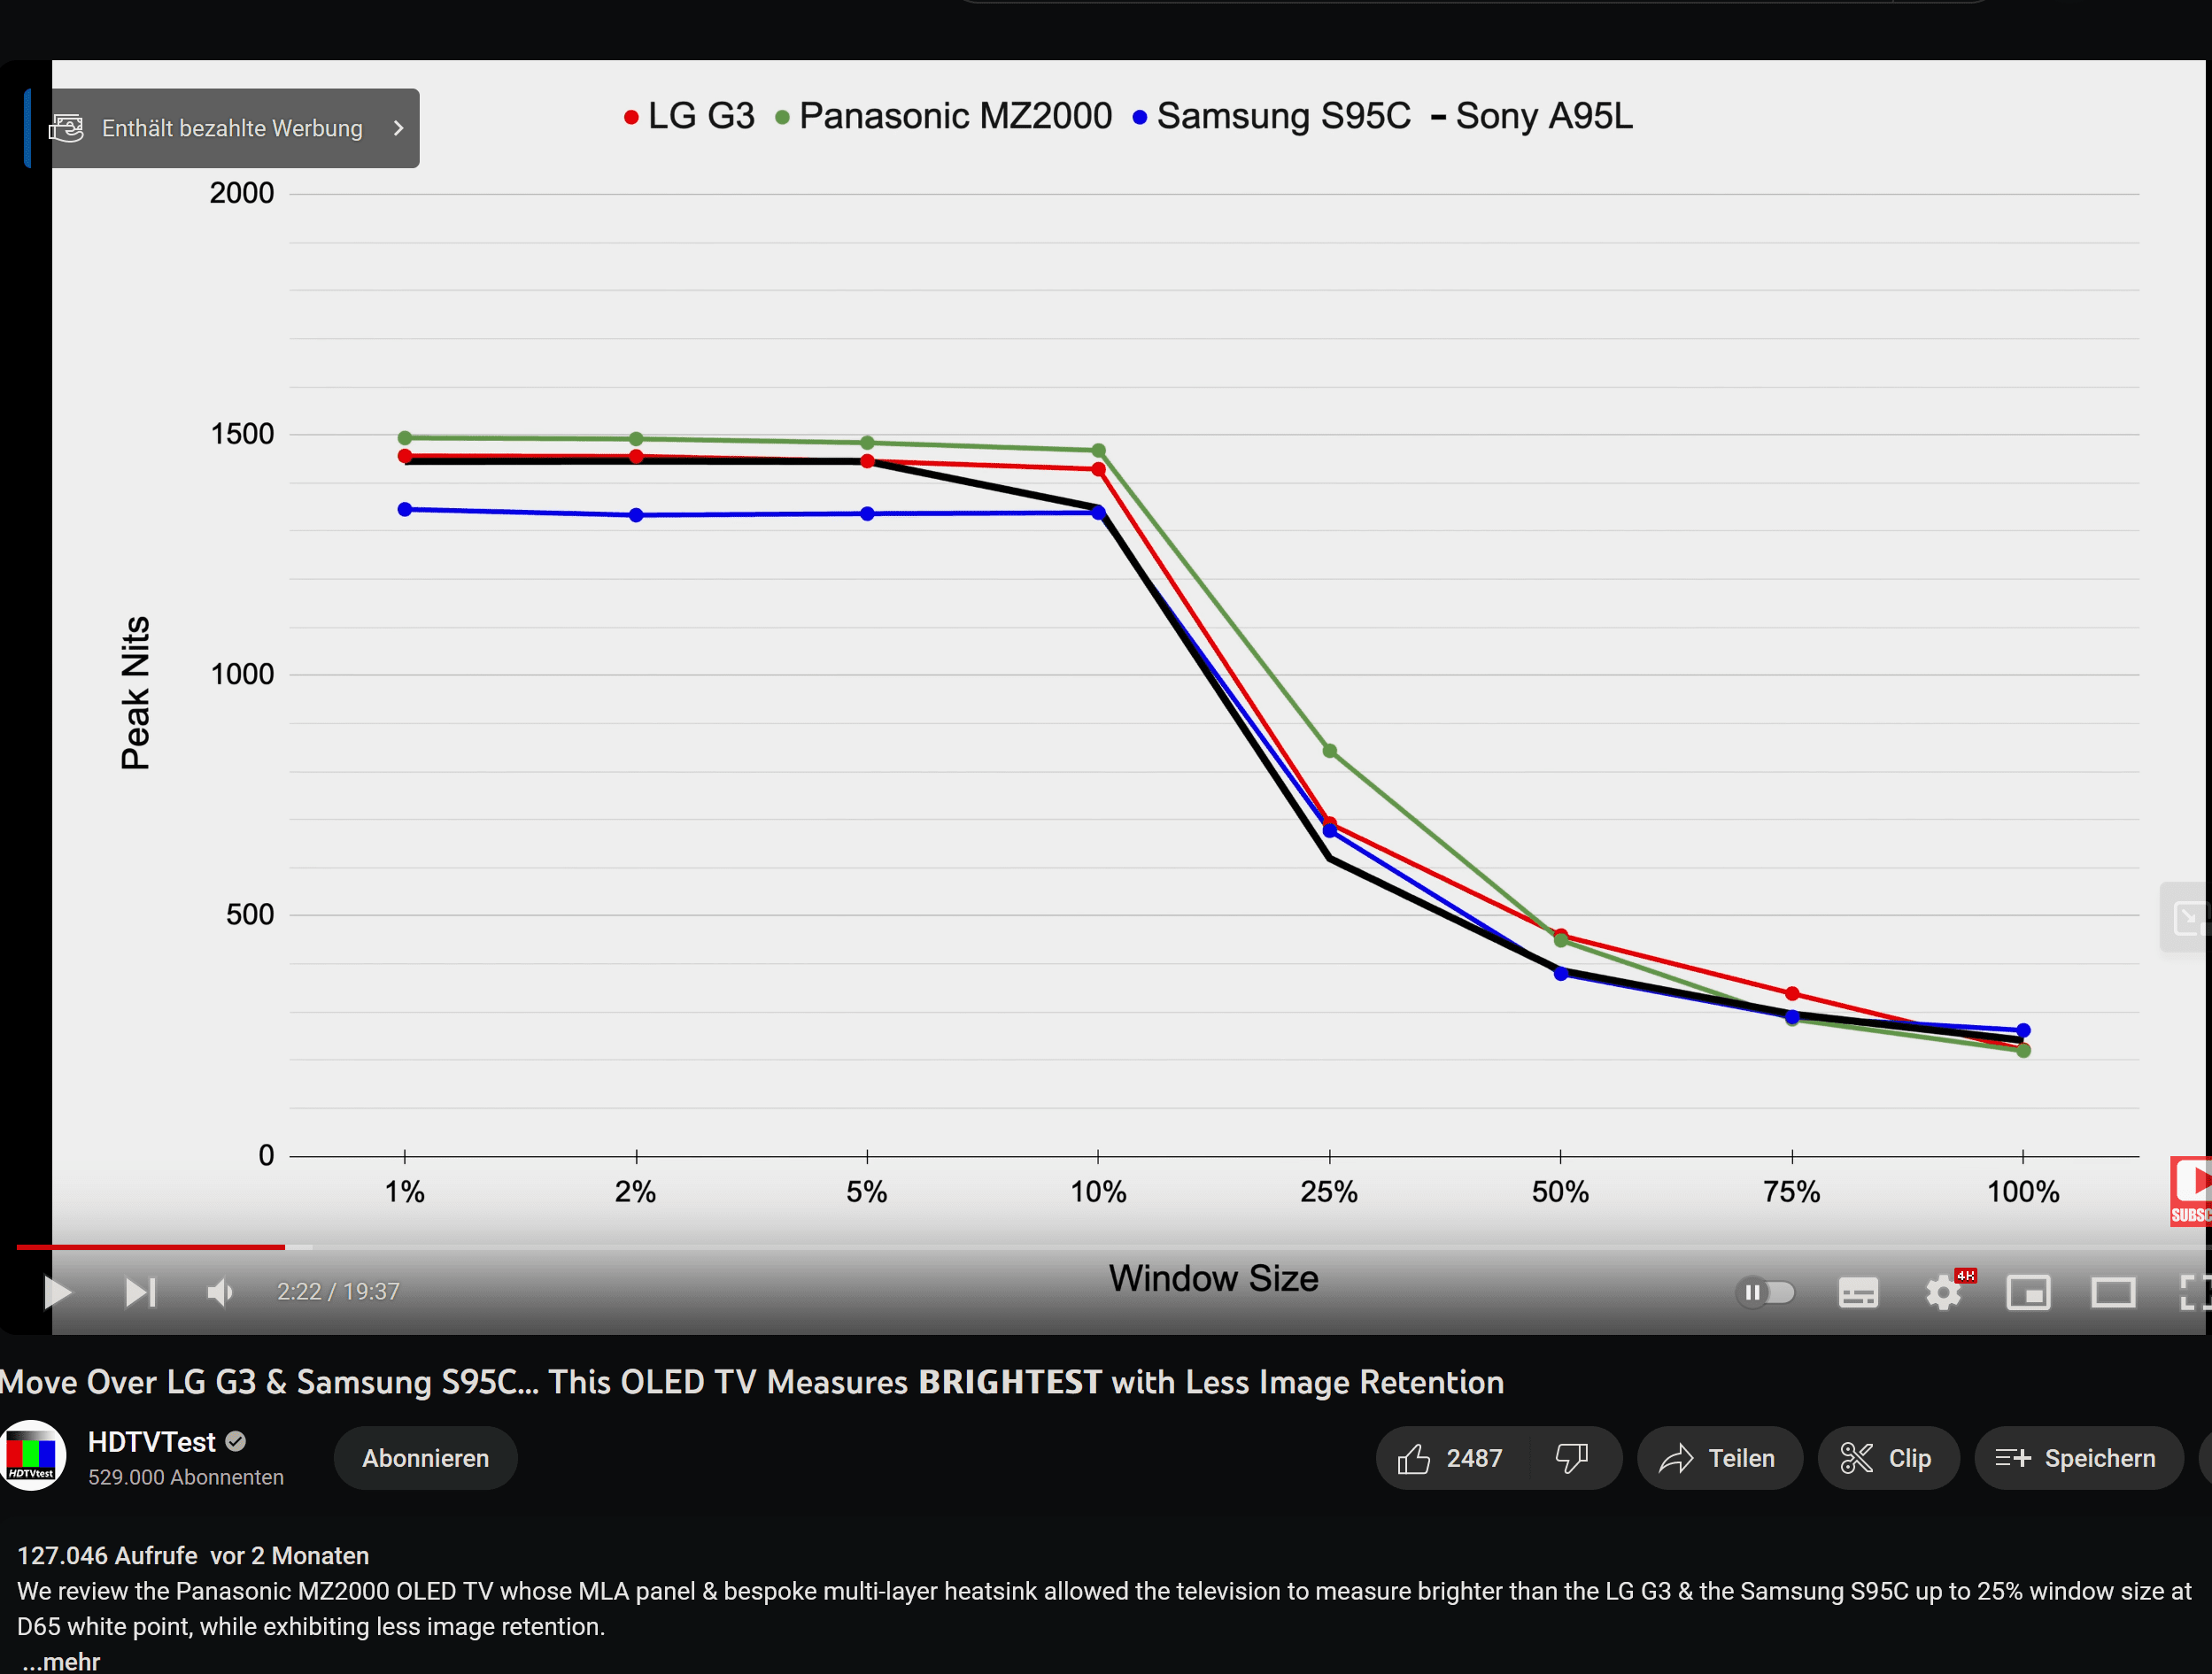
Task: Switch to miniplayer mode
Action: point(2028,1292)
